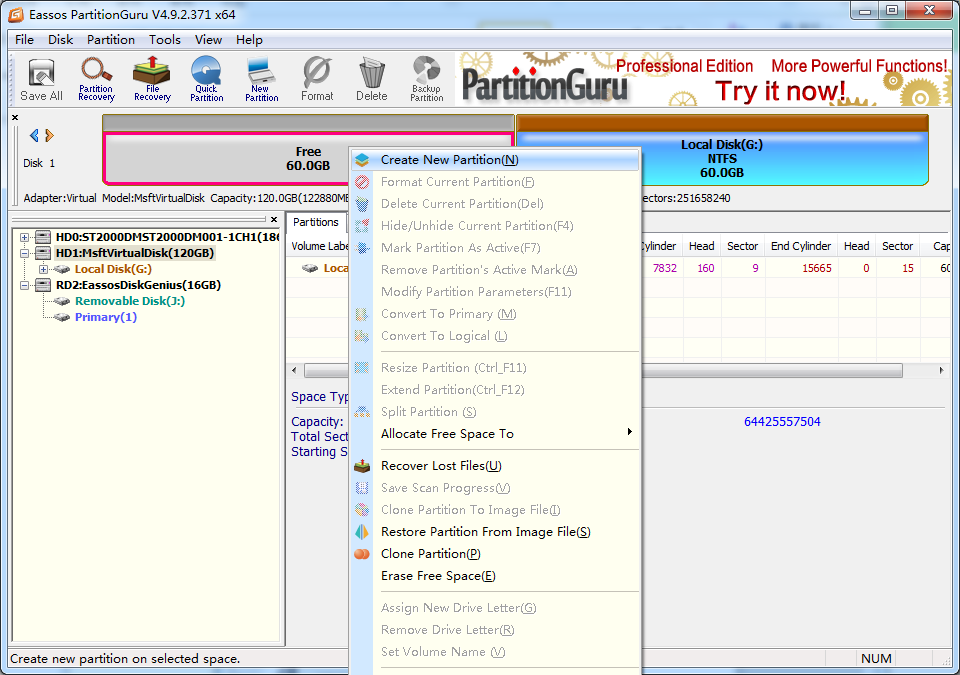Click HD0 ST2000DM disk drive icon
This screenshot has height=675, width=960.
43,237
